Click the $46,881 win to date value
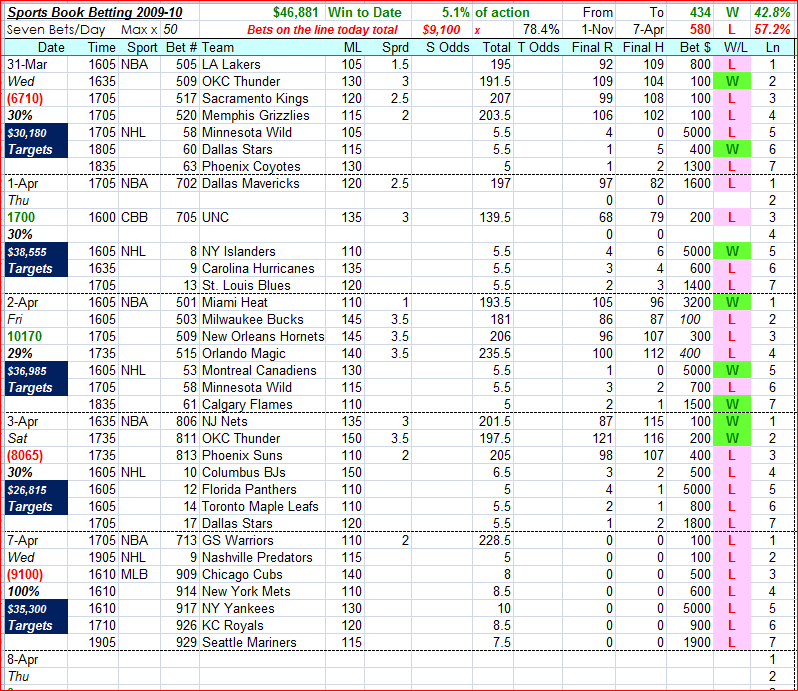Screen dimensions: 798x691 pyautogui.click(x=295, y=12)
